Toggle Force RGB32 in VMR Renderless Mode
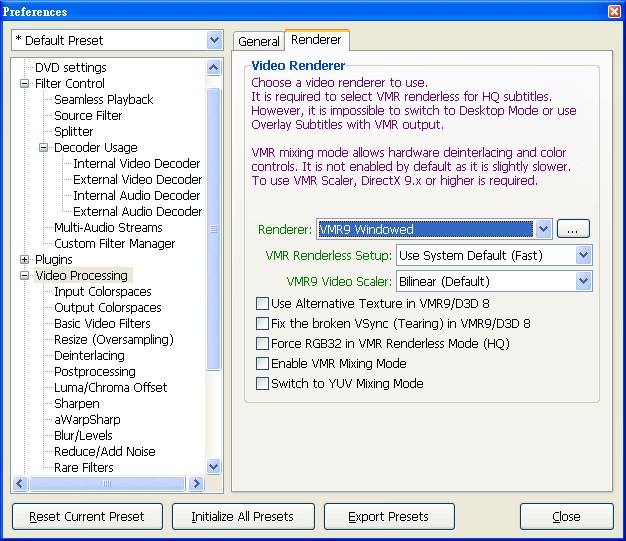The height and width of the screenshot is (541, 626). point(263,343)
